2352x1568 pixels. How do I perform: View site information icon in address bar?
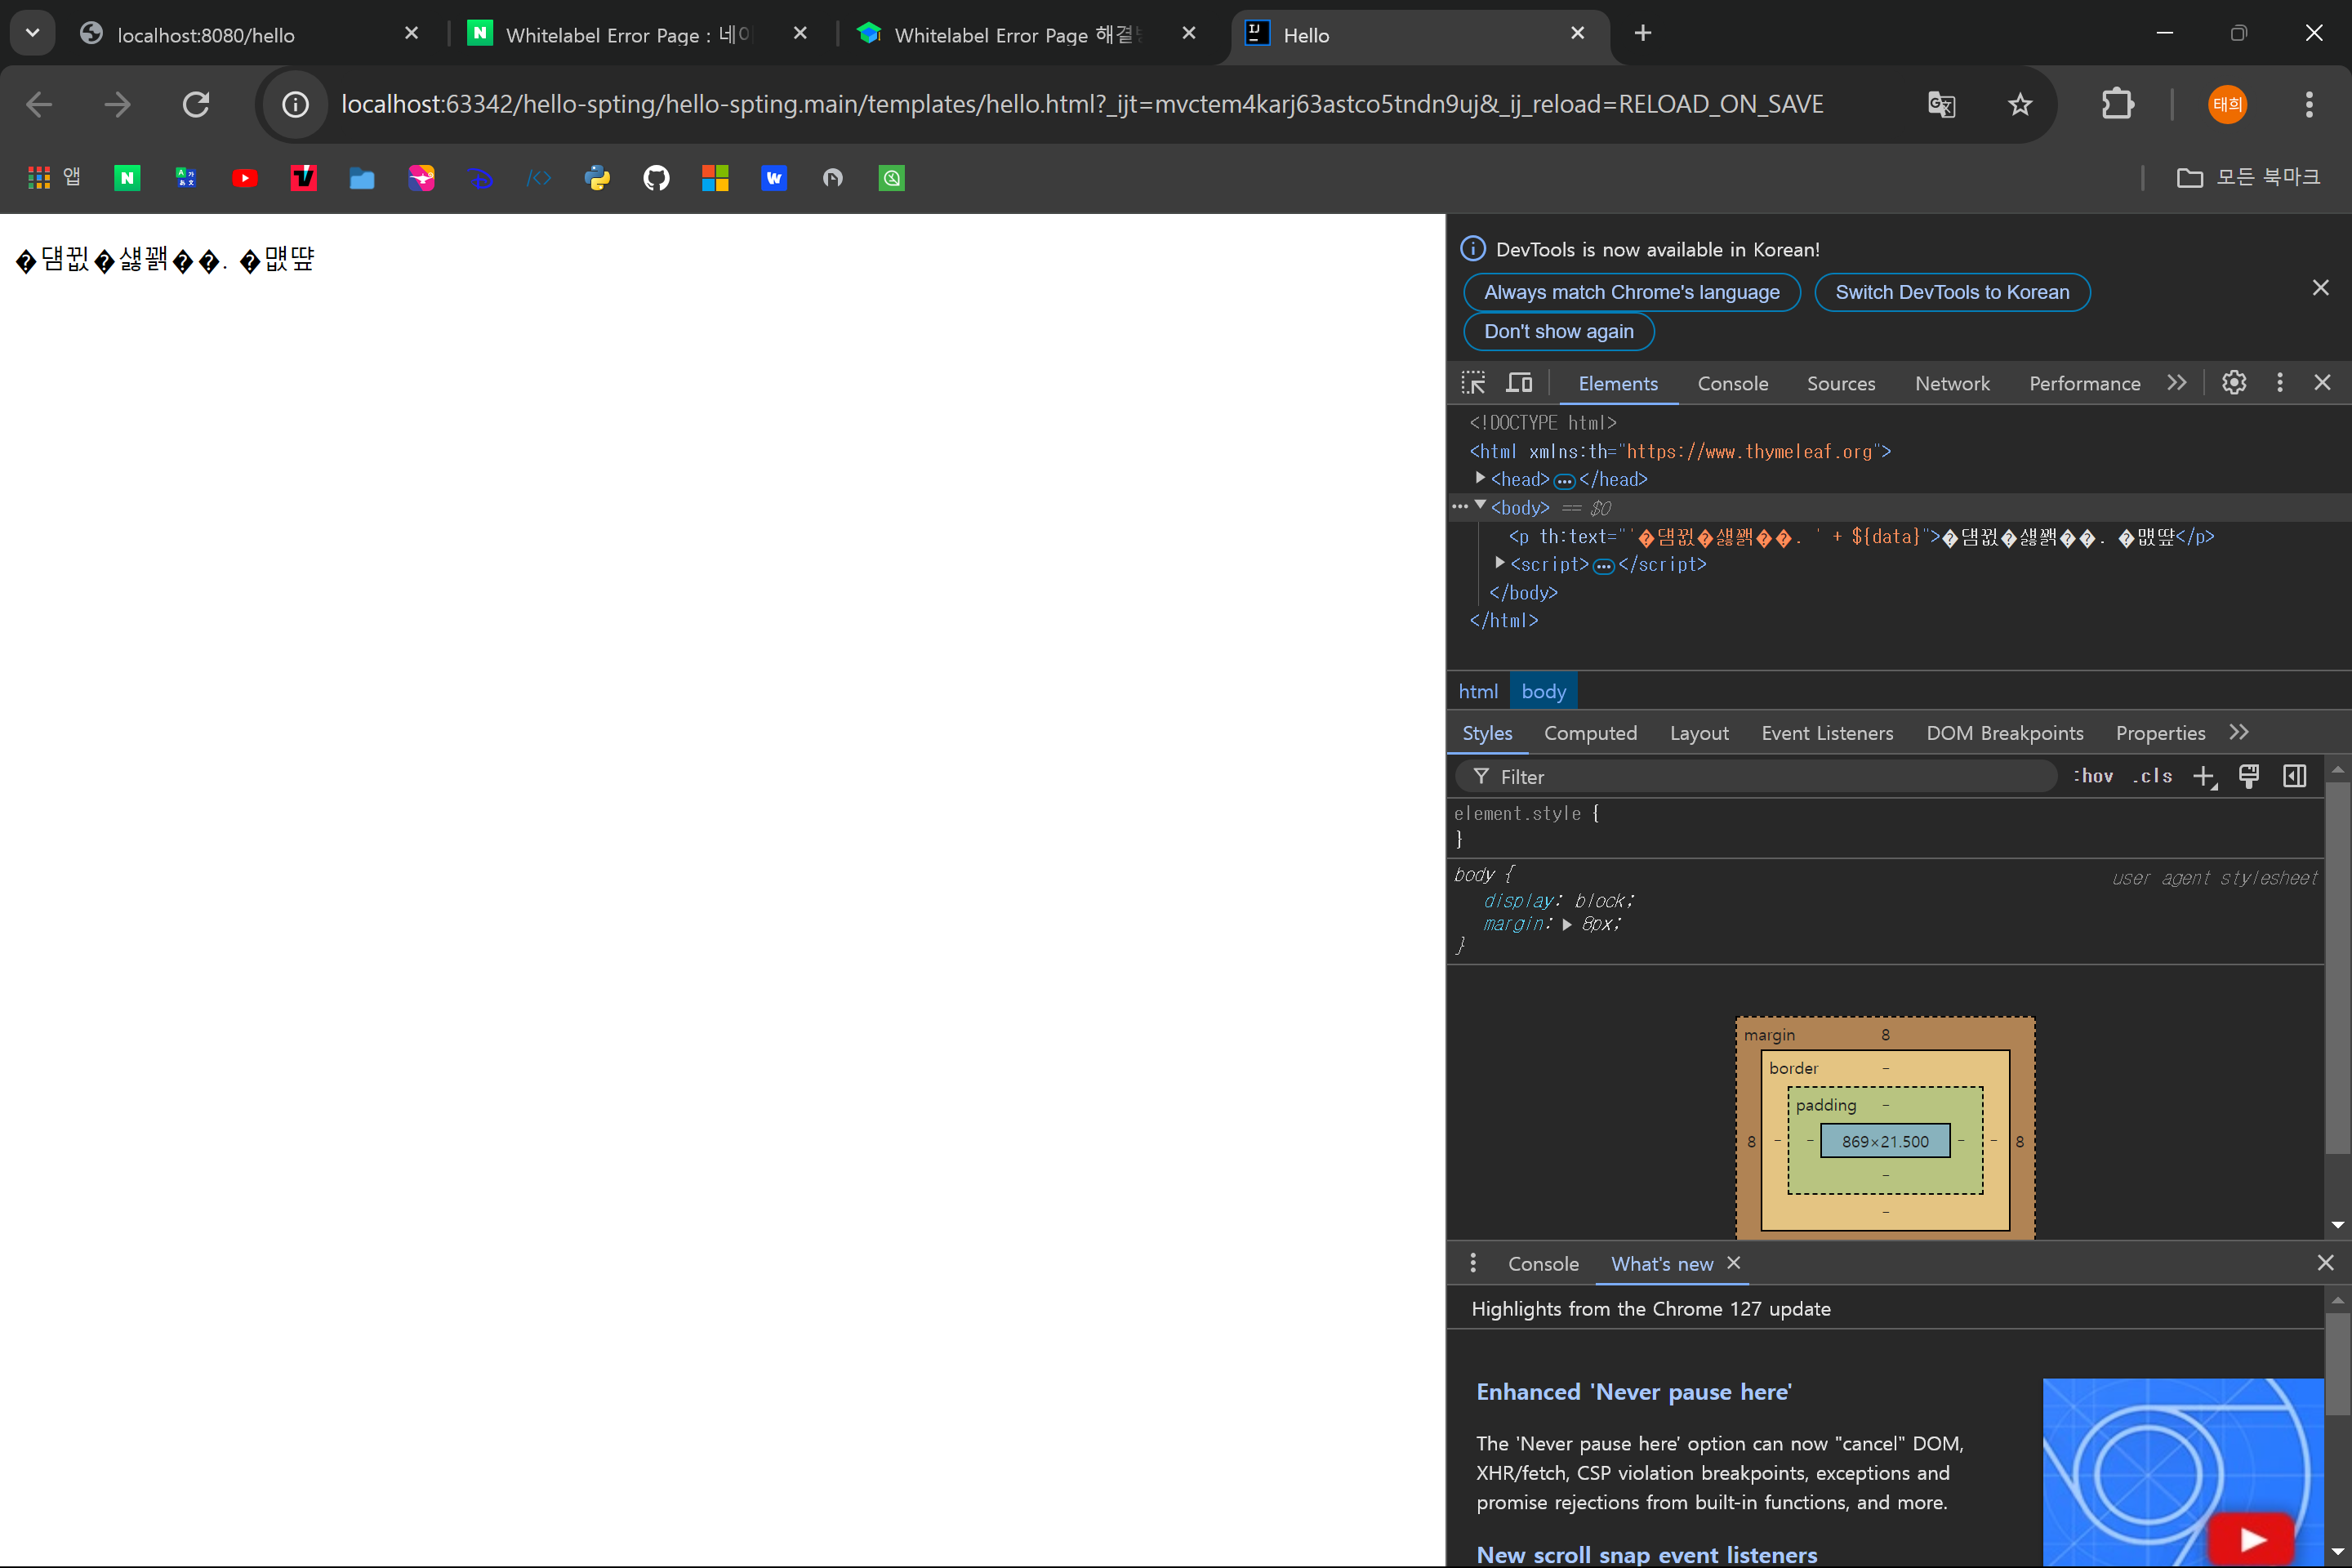[295, 104]
